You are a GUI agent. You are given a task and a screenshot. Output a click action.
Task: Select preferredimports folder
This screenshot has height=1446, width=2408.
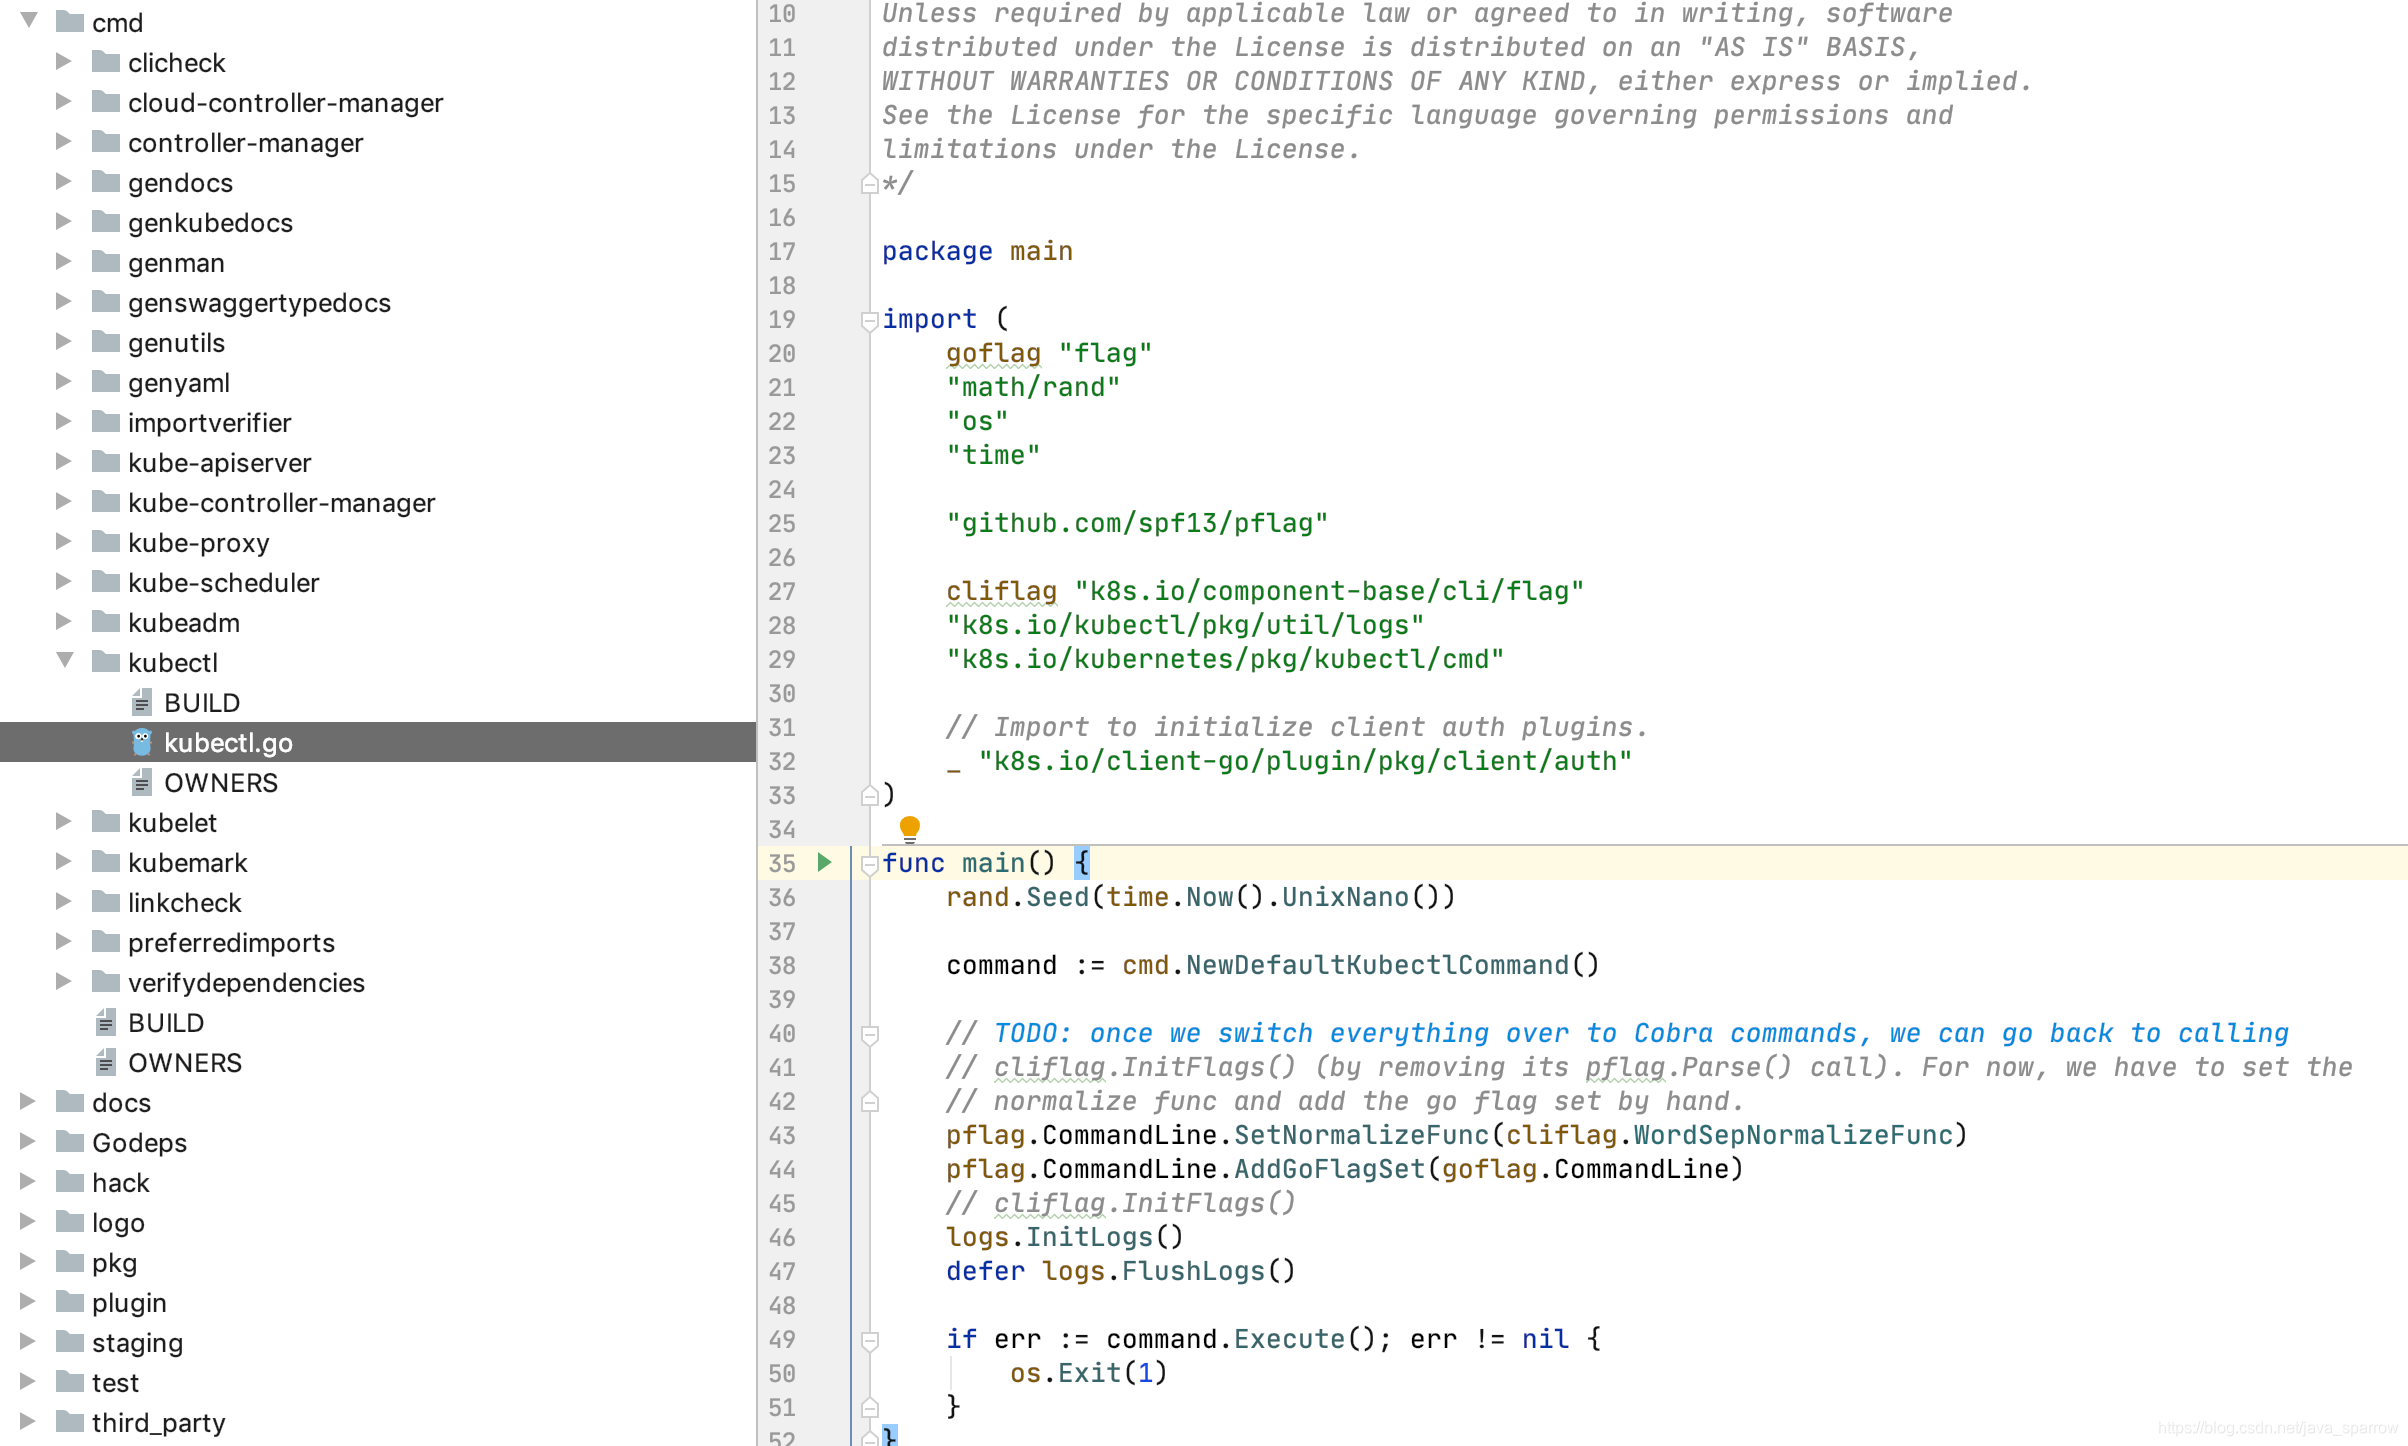(x=231, y=943)
